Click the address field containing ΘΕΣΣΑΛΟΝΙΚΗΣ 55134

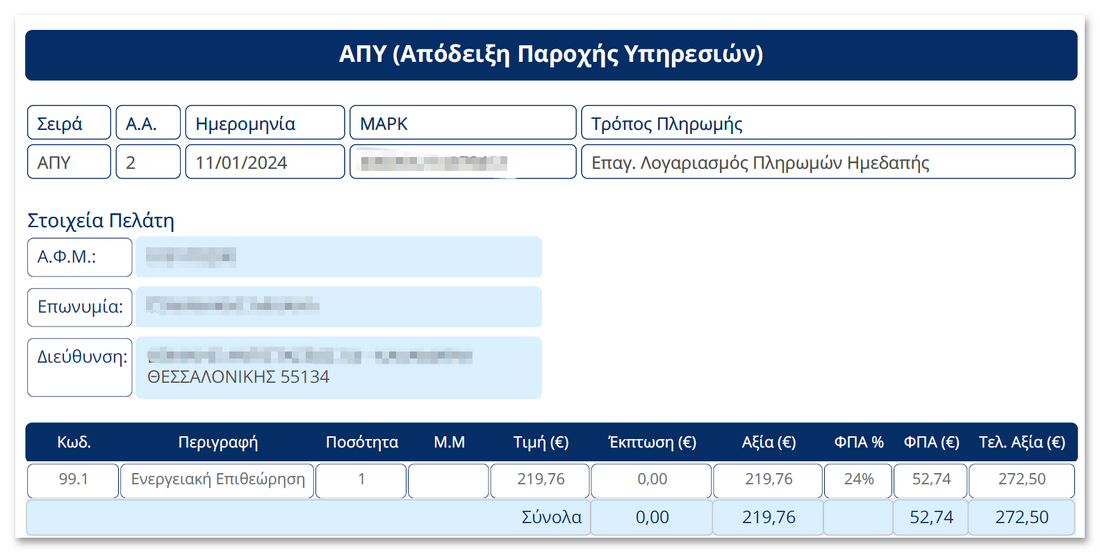point(338,367)
